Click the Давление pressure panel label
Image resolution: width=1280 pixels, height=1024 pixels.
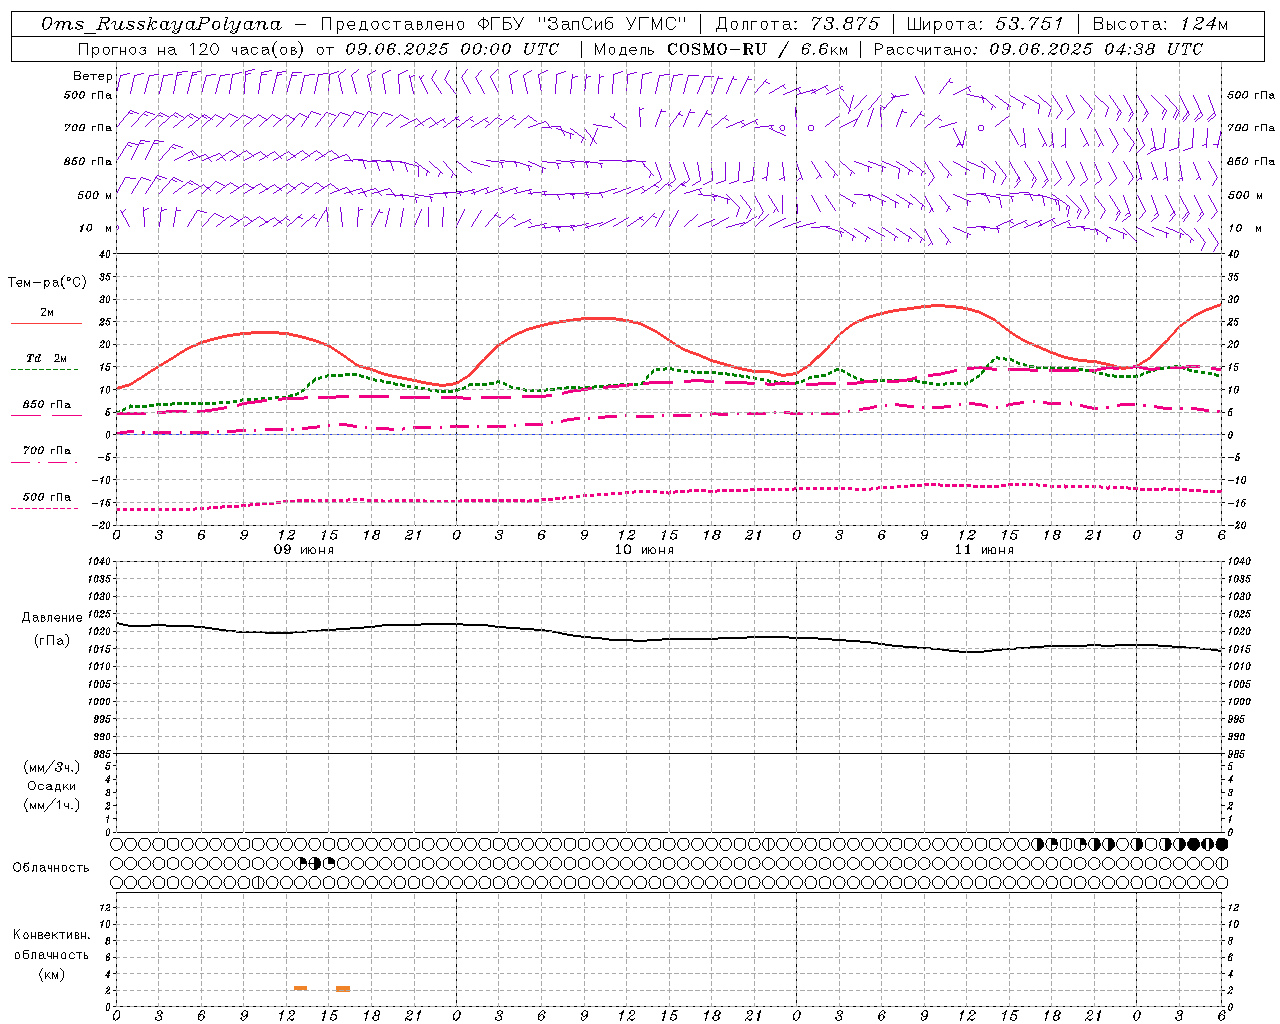pyautogui.click(x=52, y=618)
